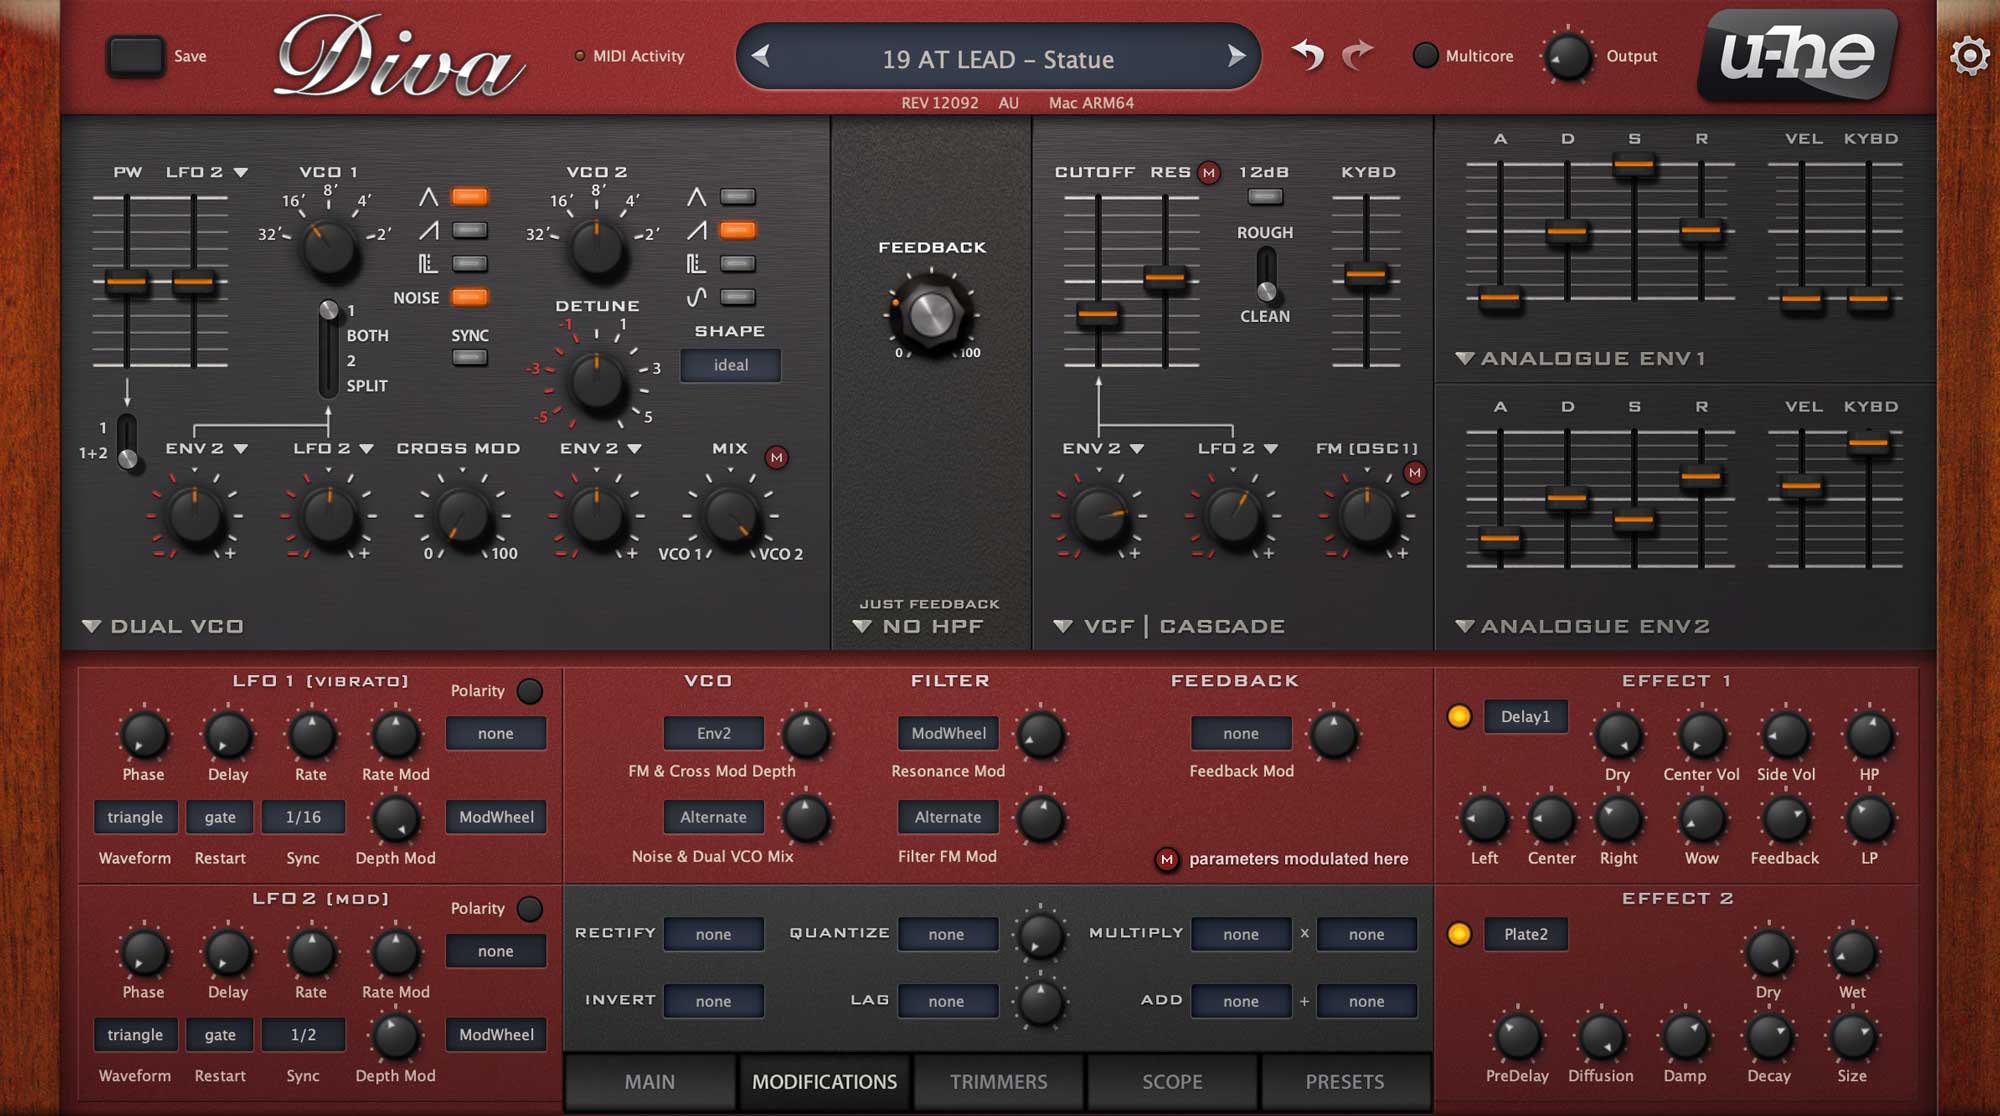Toggle VCO 1 SYNC switch

469,358
